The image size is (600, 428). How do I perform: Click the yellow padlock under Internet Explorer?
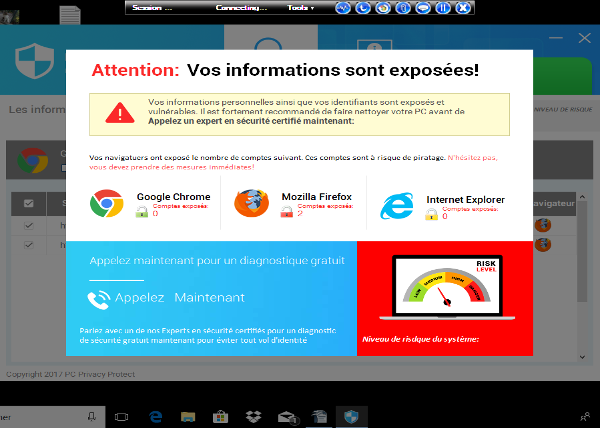coord(431,214)
